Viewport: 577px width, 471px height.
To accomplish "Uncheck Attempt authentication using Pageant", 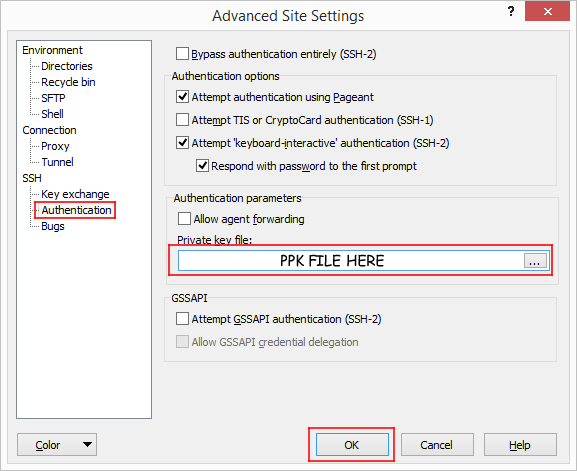I will (x=182, y=97).
